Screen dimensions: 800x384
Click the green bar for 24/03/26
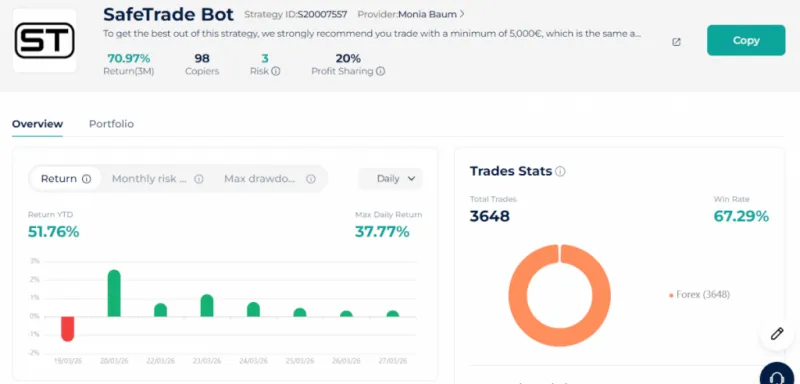tap(254, 310)
